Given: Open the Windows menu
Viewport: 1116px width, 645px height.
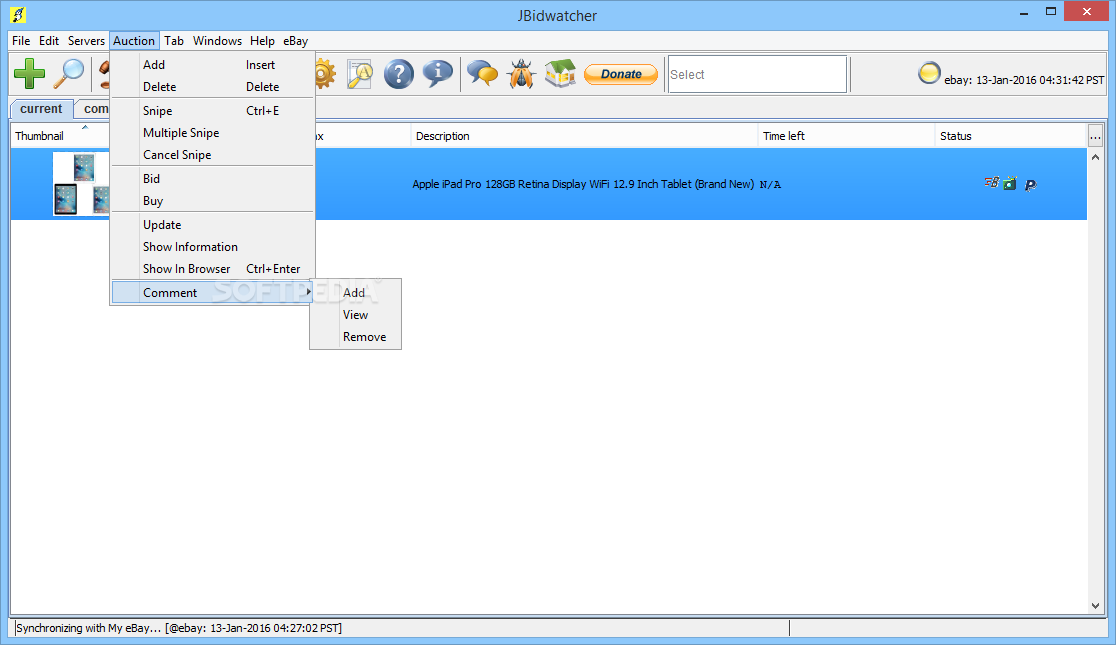Looking at the screenshot, I should pyautogui.click(x=217, y=41).
